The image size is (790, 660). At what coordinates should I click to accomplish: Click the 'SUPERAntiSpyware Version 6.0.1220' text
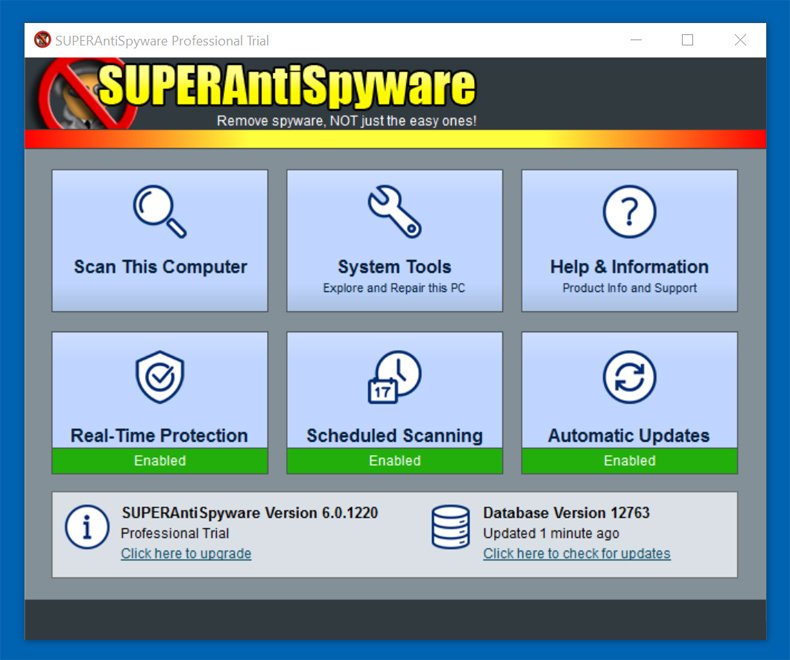[249, 513]
